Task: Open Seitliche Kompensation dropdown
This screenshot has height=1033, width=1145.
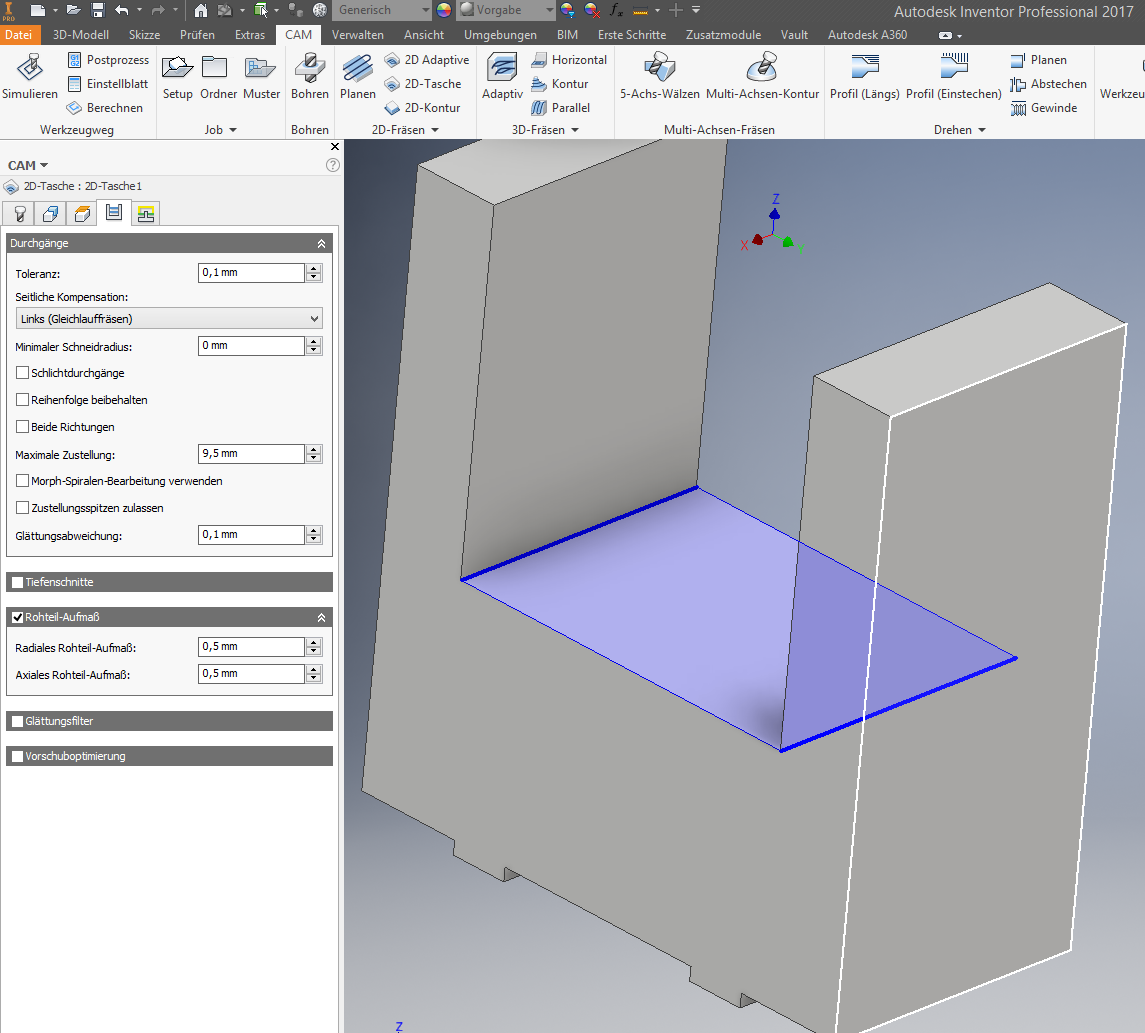Action: tap(169, 318)
